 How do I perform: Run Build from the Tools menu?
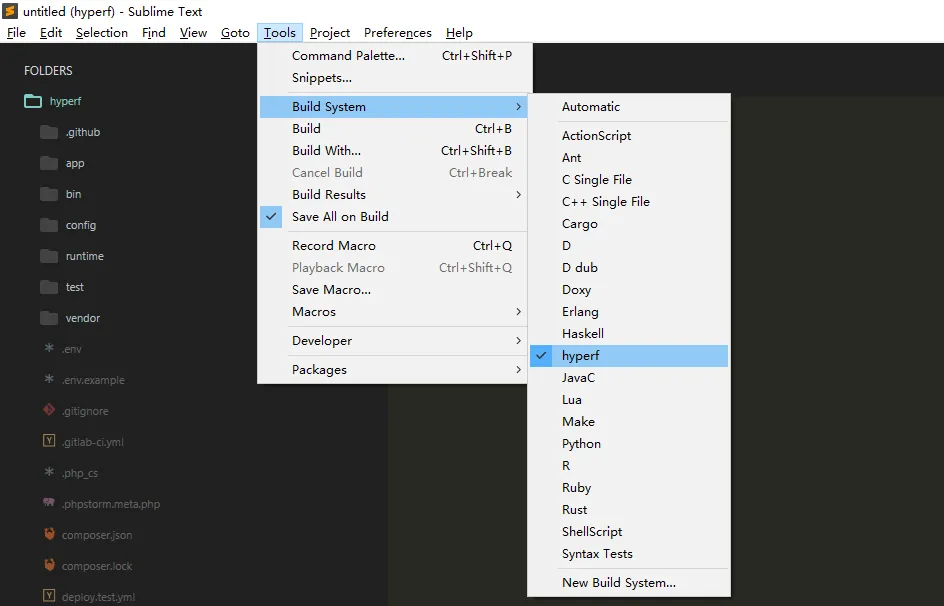[393, 129]
